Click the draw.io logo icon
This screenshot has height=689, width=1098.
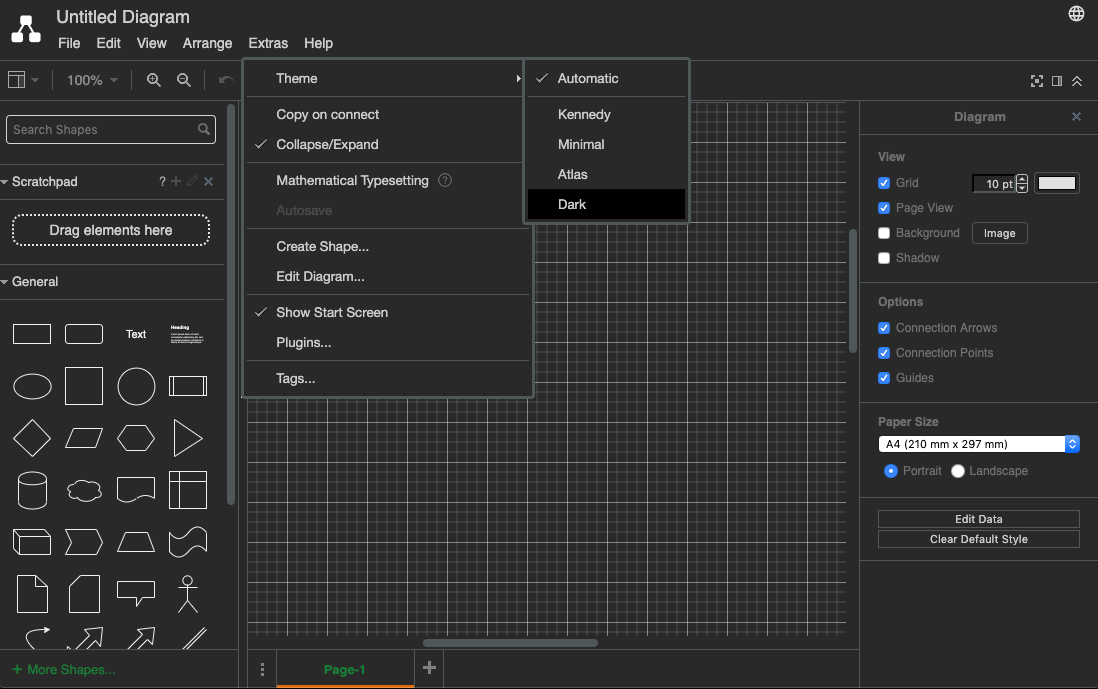(x=26, y=29)
